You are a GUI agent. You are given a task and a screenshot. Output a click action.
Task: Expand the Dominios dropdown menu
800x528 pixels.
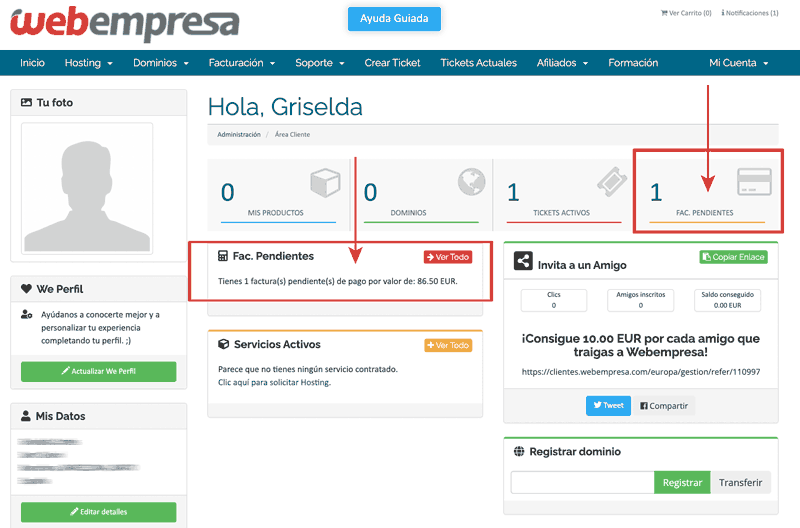[161, 63]
